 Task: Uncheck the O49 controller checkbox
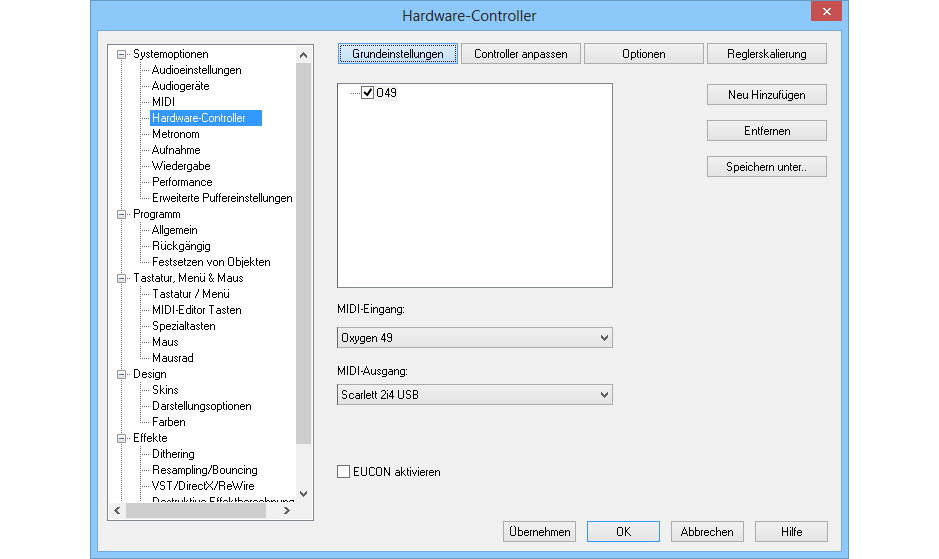pyautogui.click(x=367, y=93)
